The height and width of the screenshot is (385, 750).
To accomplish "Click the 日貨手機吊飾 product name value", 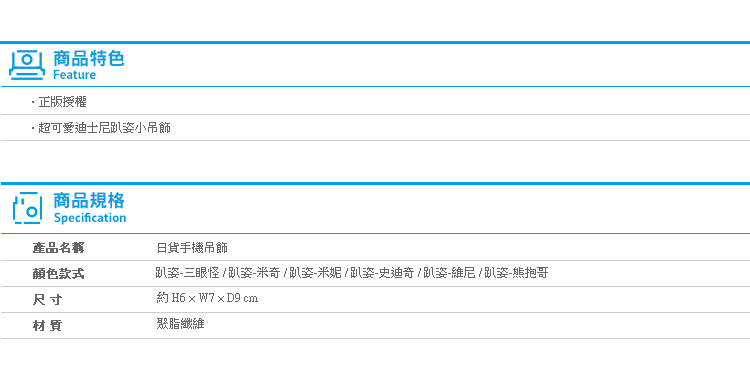I will click(x=192, y=248).
